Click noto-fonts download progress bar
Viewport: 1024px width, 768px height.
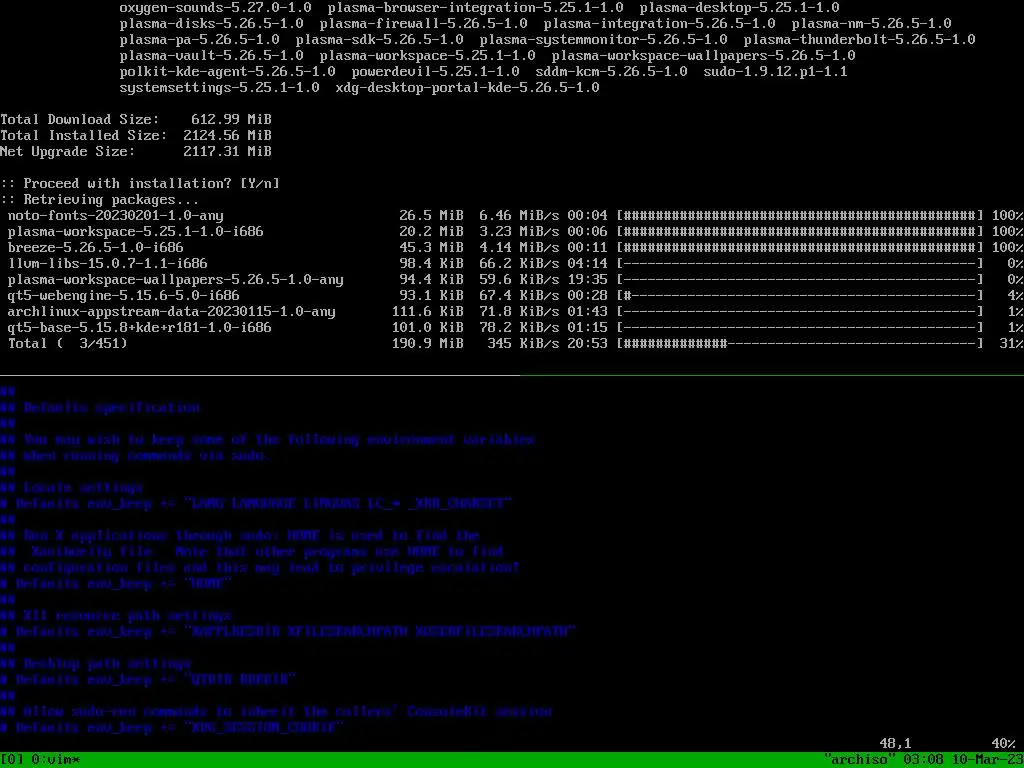(800, 216)
